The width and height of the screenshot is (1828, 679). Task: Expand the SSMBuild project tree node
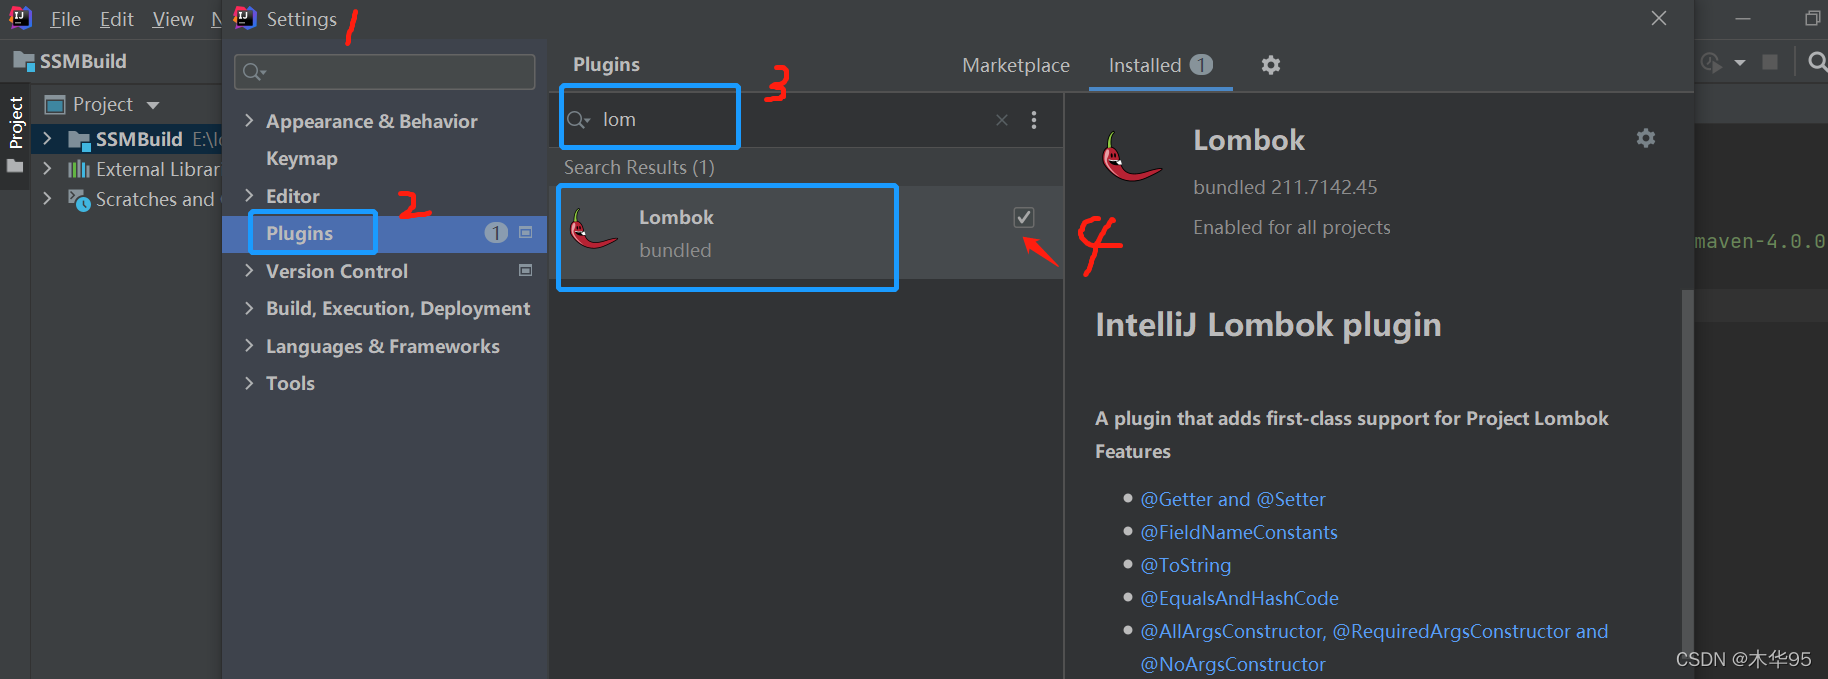coord(47,139)
